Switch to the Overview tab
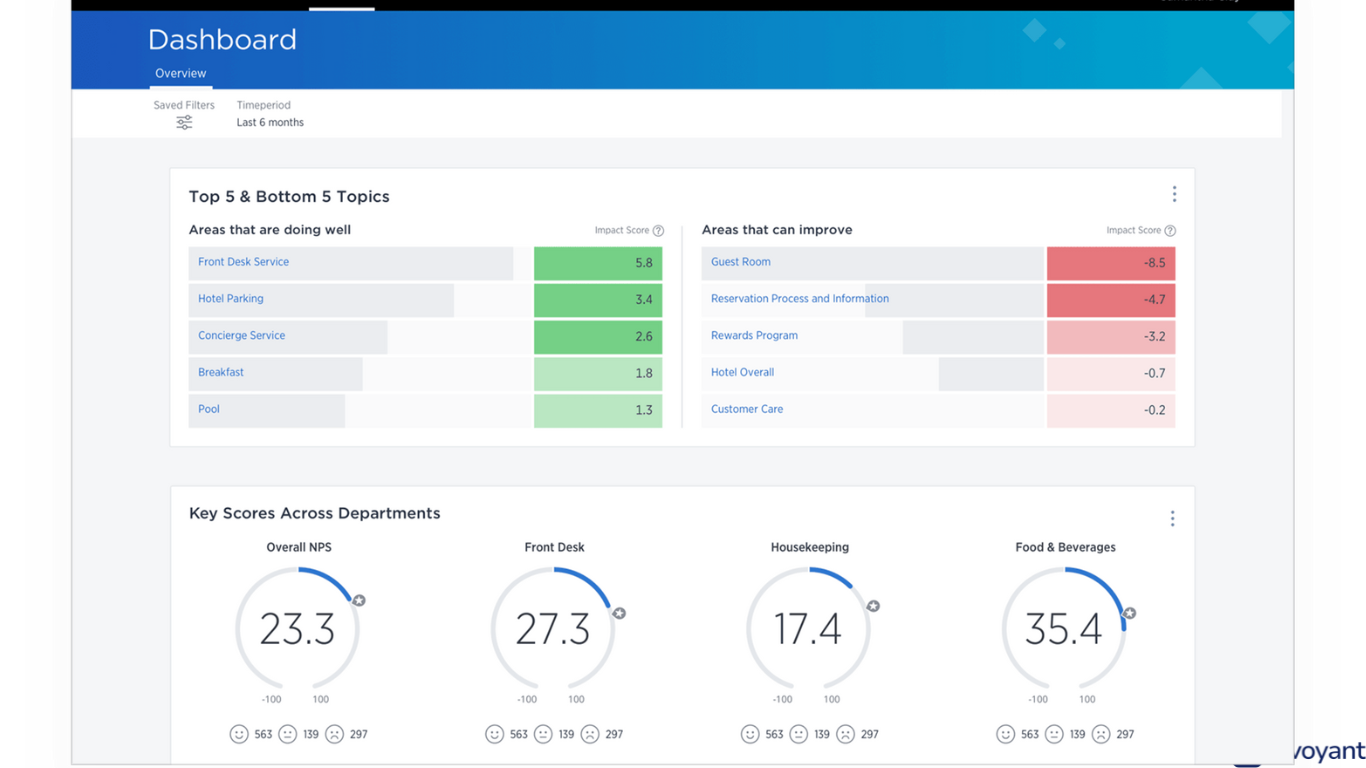This screenshot has width=1366, height=768. [180, 73]
